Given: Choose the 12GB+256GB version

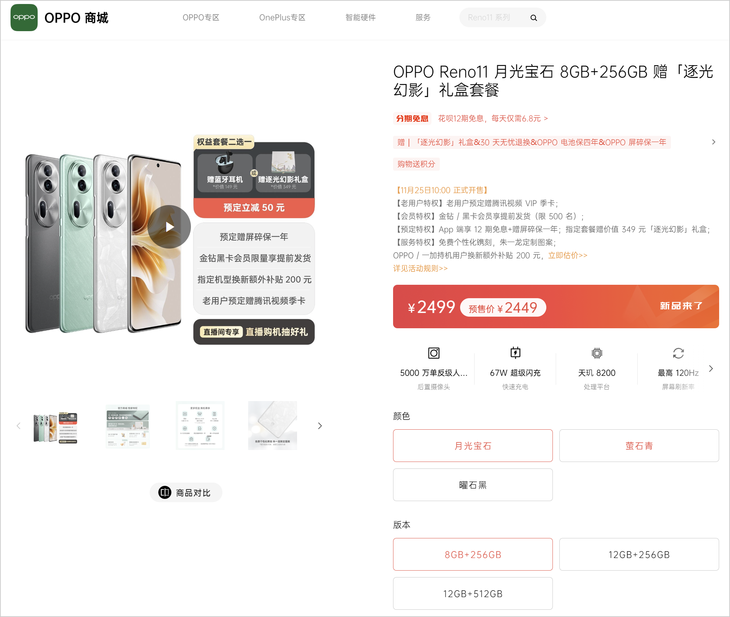Looking at the screenshot, I should pos(639,555).
